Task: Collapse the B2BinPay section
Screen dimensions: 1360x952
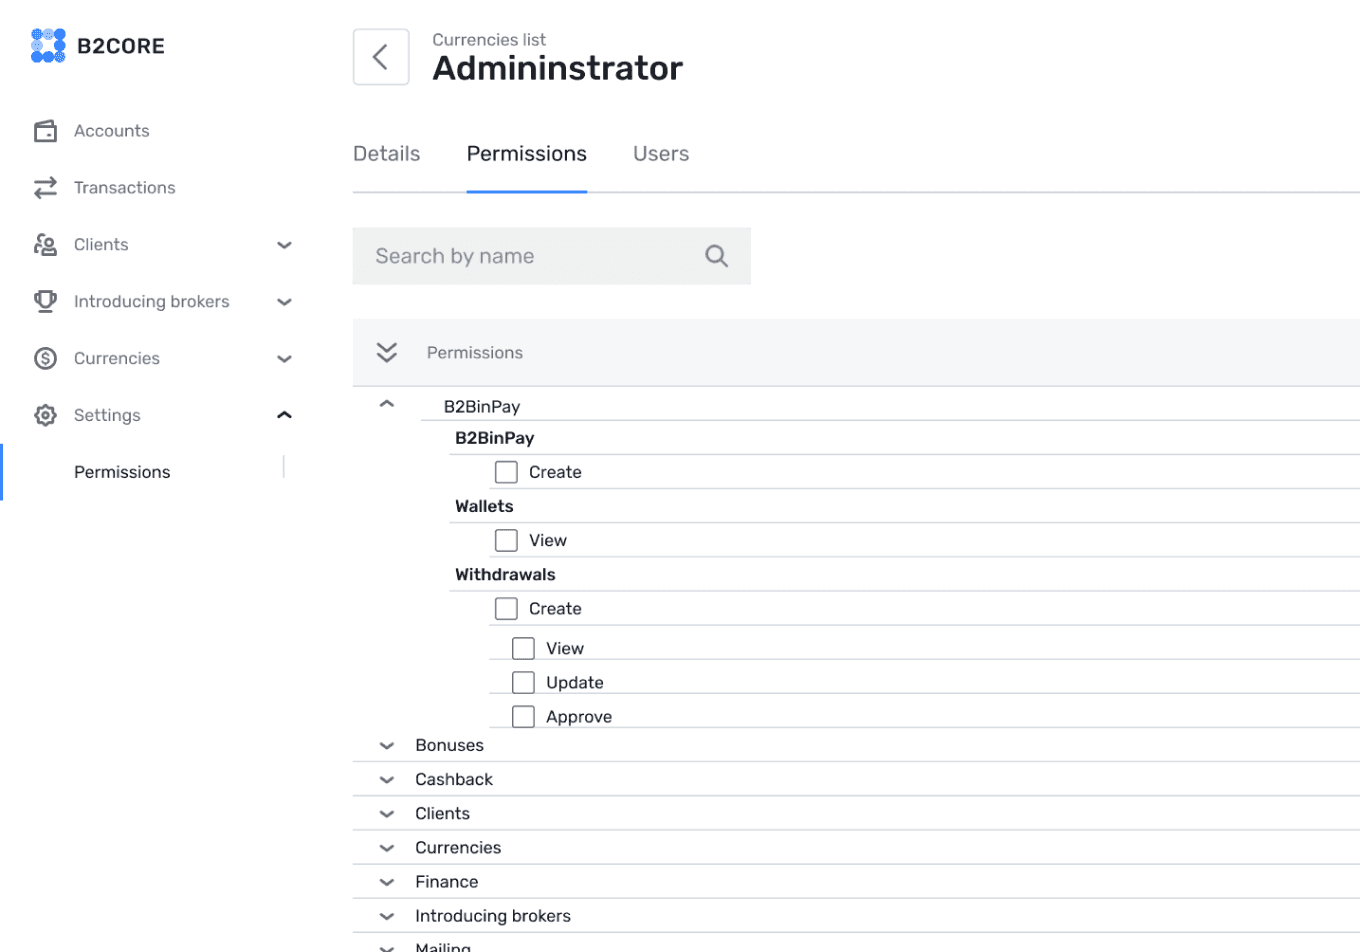Action: click(387, 404)
